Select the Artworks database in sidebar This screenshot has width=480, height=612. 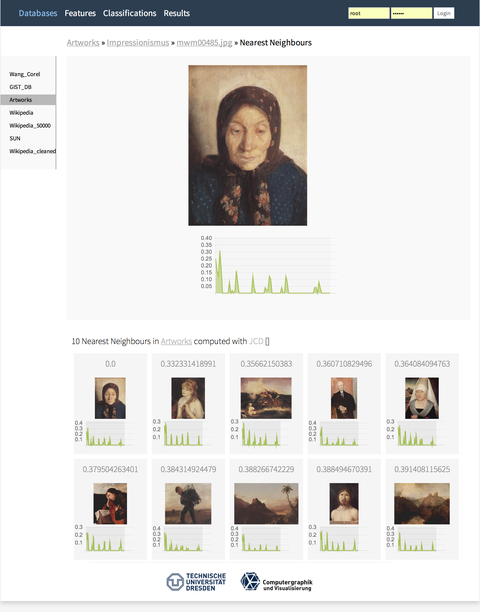coord(28,100)
